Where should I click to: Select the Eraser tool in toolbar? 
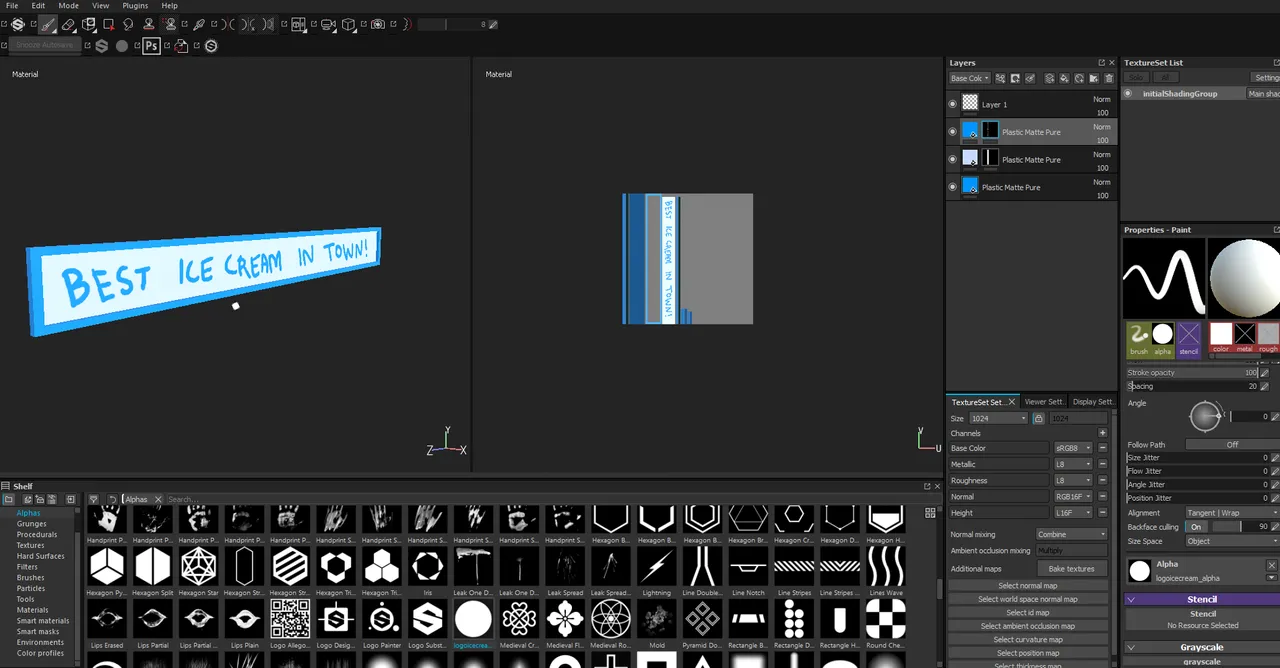click(x=68, y=25)
